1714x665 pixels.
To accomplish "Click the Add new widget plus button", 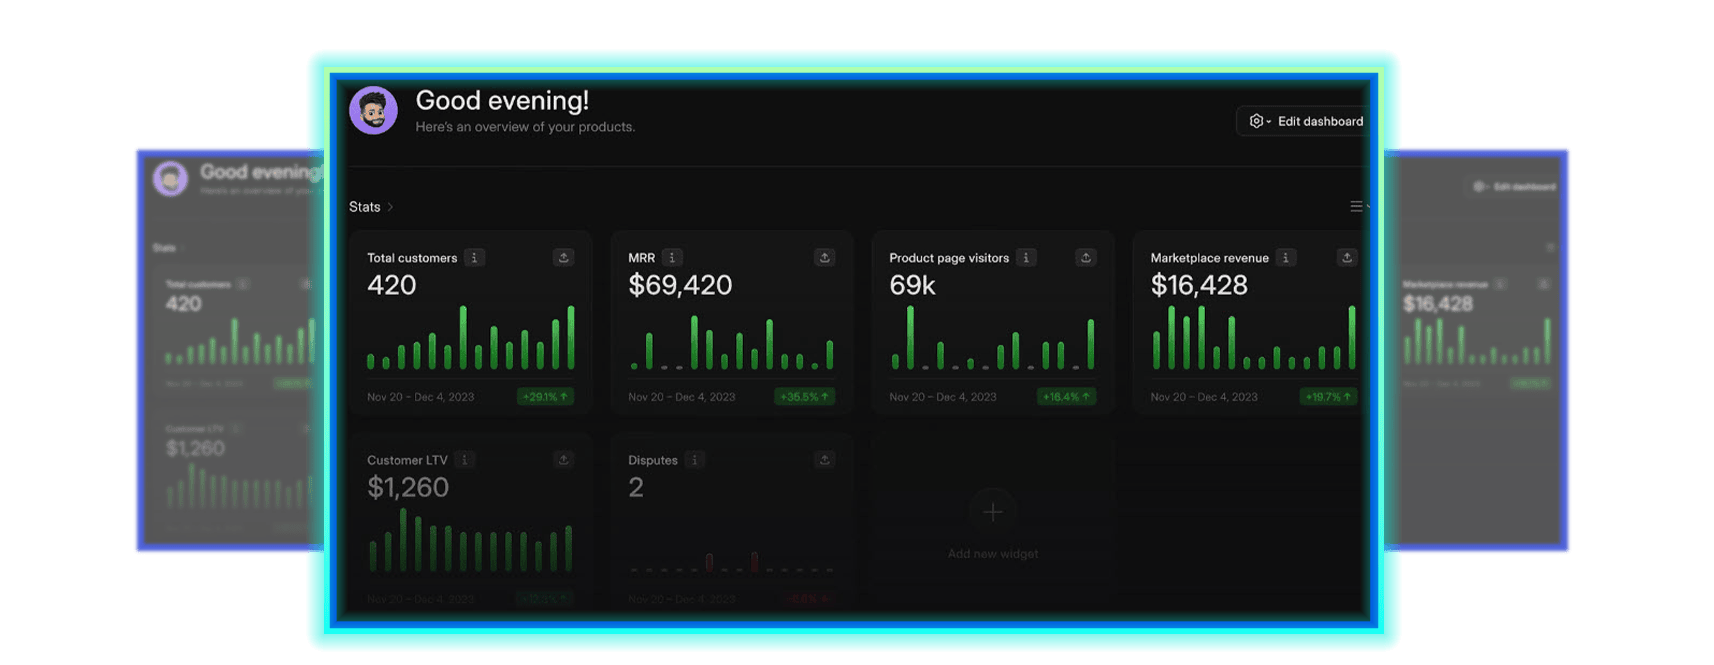I will 993,512.
